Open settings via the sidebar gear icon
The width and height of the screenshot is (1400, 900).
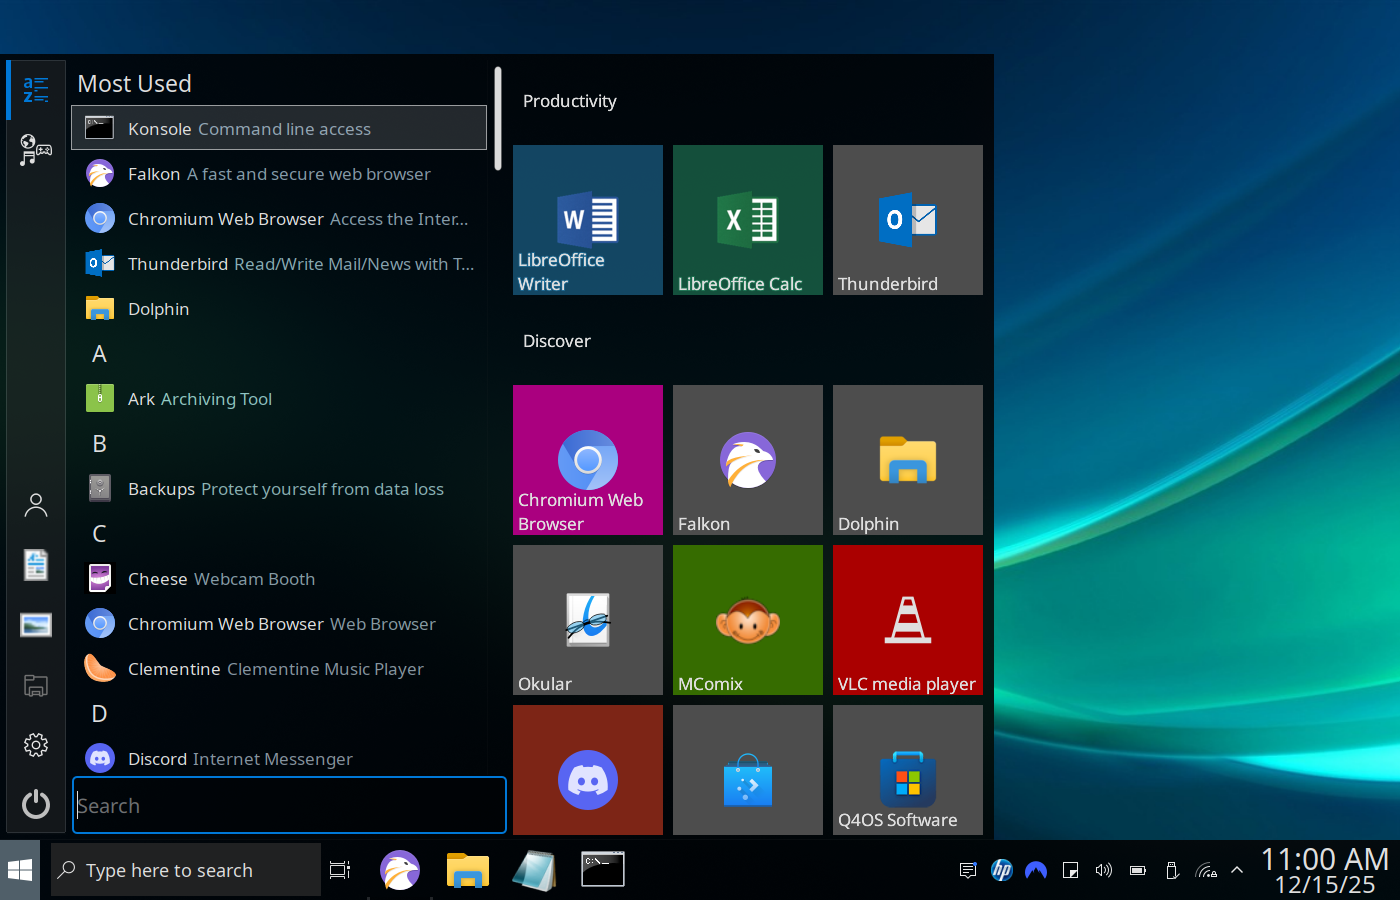35,744
